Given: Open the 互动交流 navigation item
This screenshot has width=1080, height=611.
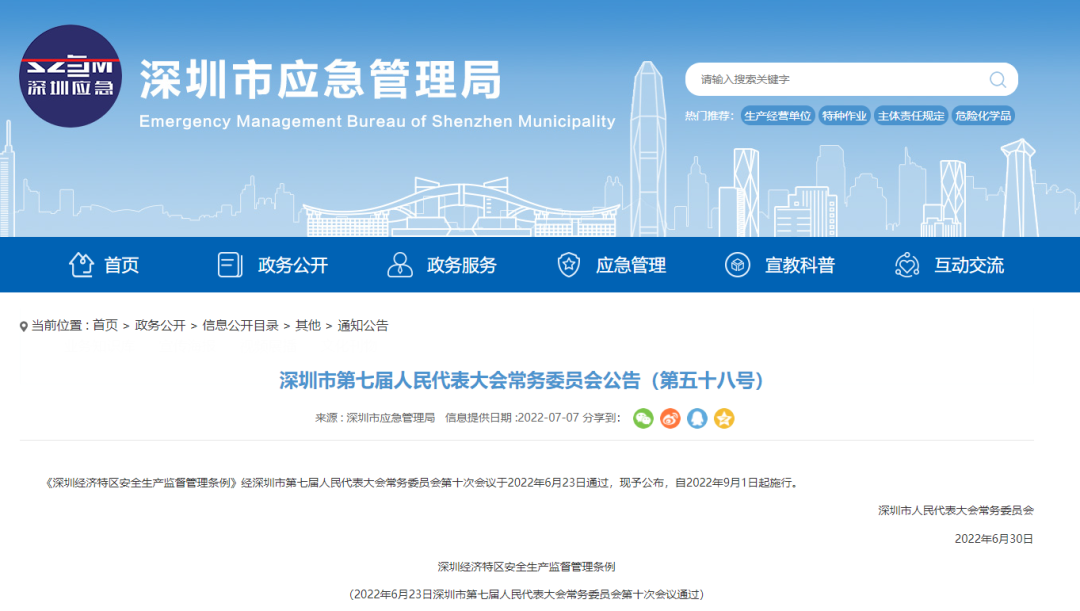Looking at the screenshot, I should point(950,265).
